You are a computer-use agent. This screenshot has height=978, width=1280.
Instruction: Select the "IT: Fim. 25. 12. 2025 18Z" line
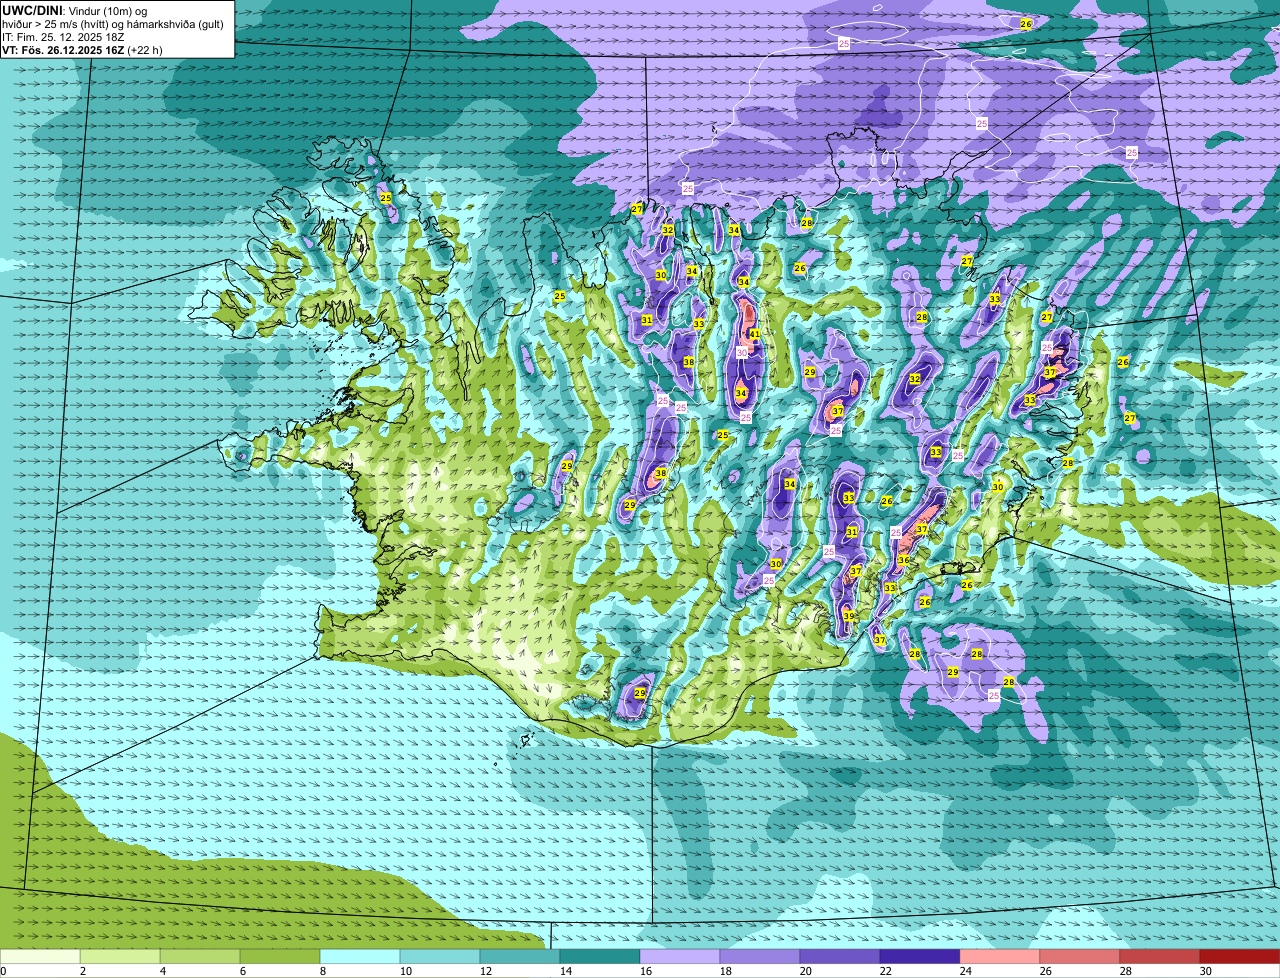pyautogui.click(x=61, y=37)
